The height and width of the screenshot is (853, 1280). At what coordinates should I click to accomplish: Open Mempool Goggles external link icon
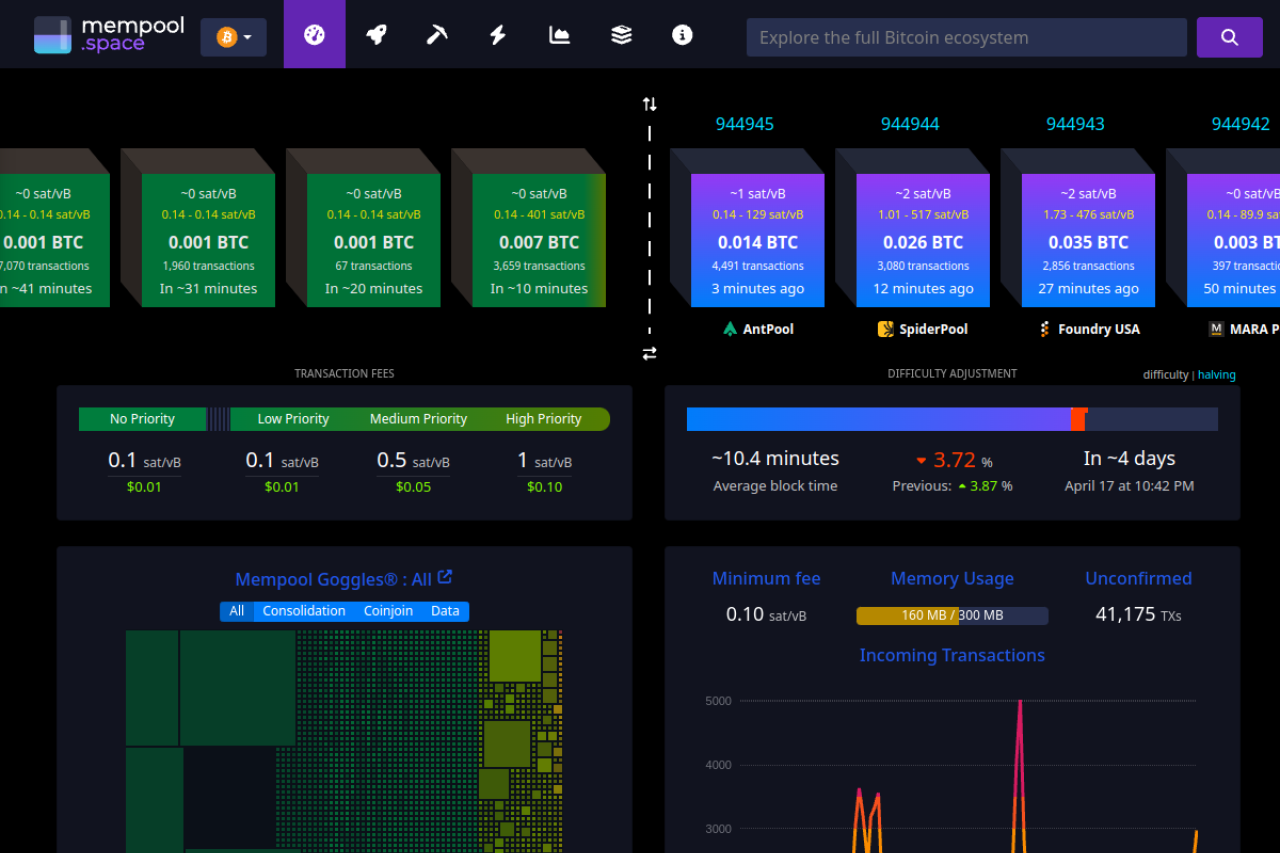point(445,577)
